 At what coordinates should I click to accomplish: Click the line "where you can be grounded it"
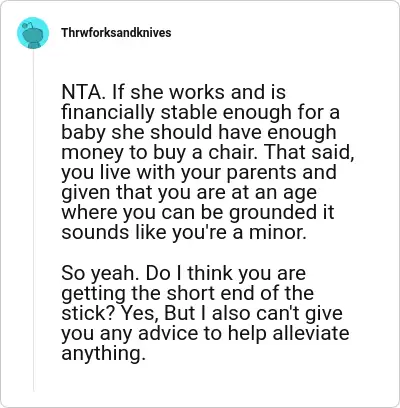pyautogui.click(x=198, y=212)
